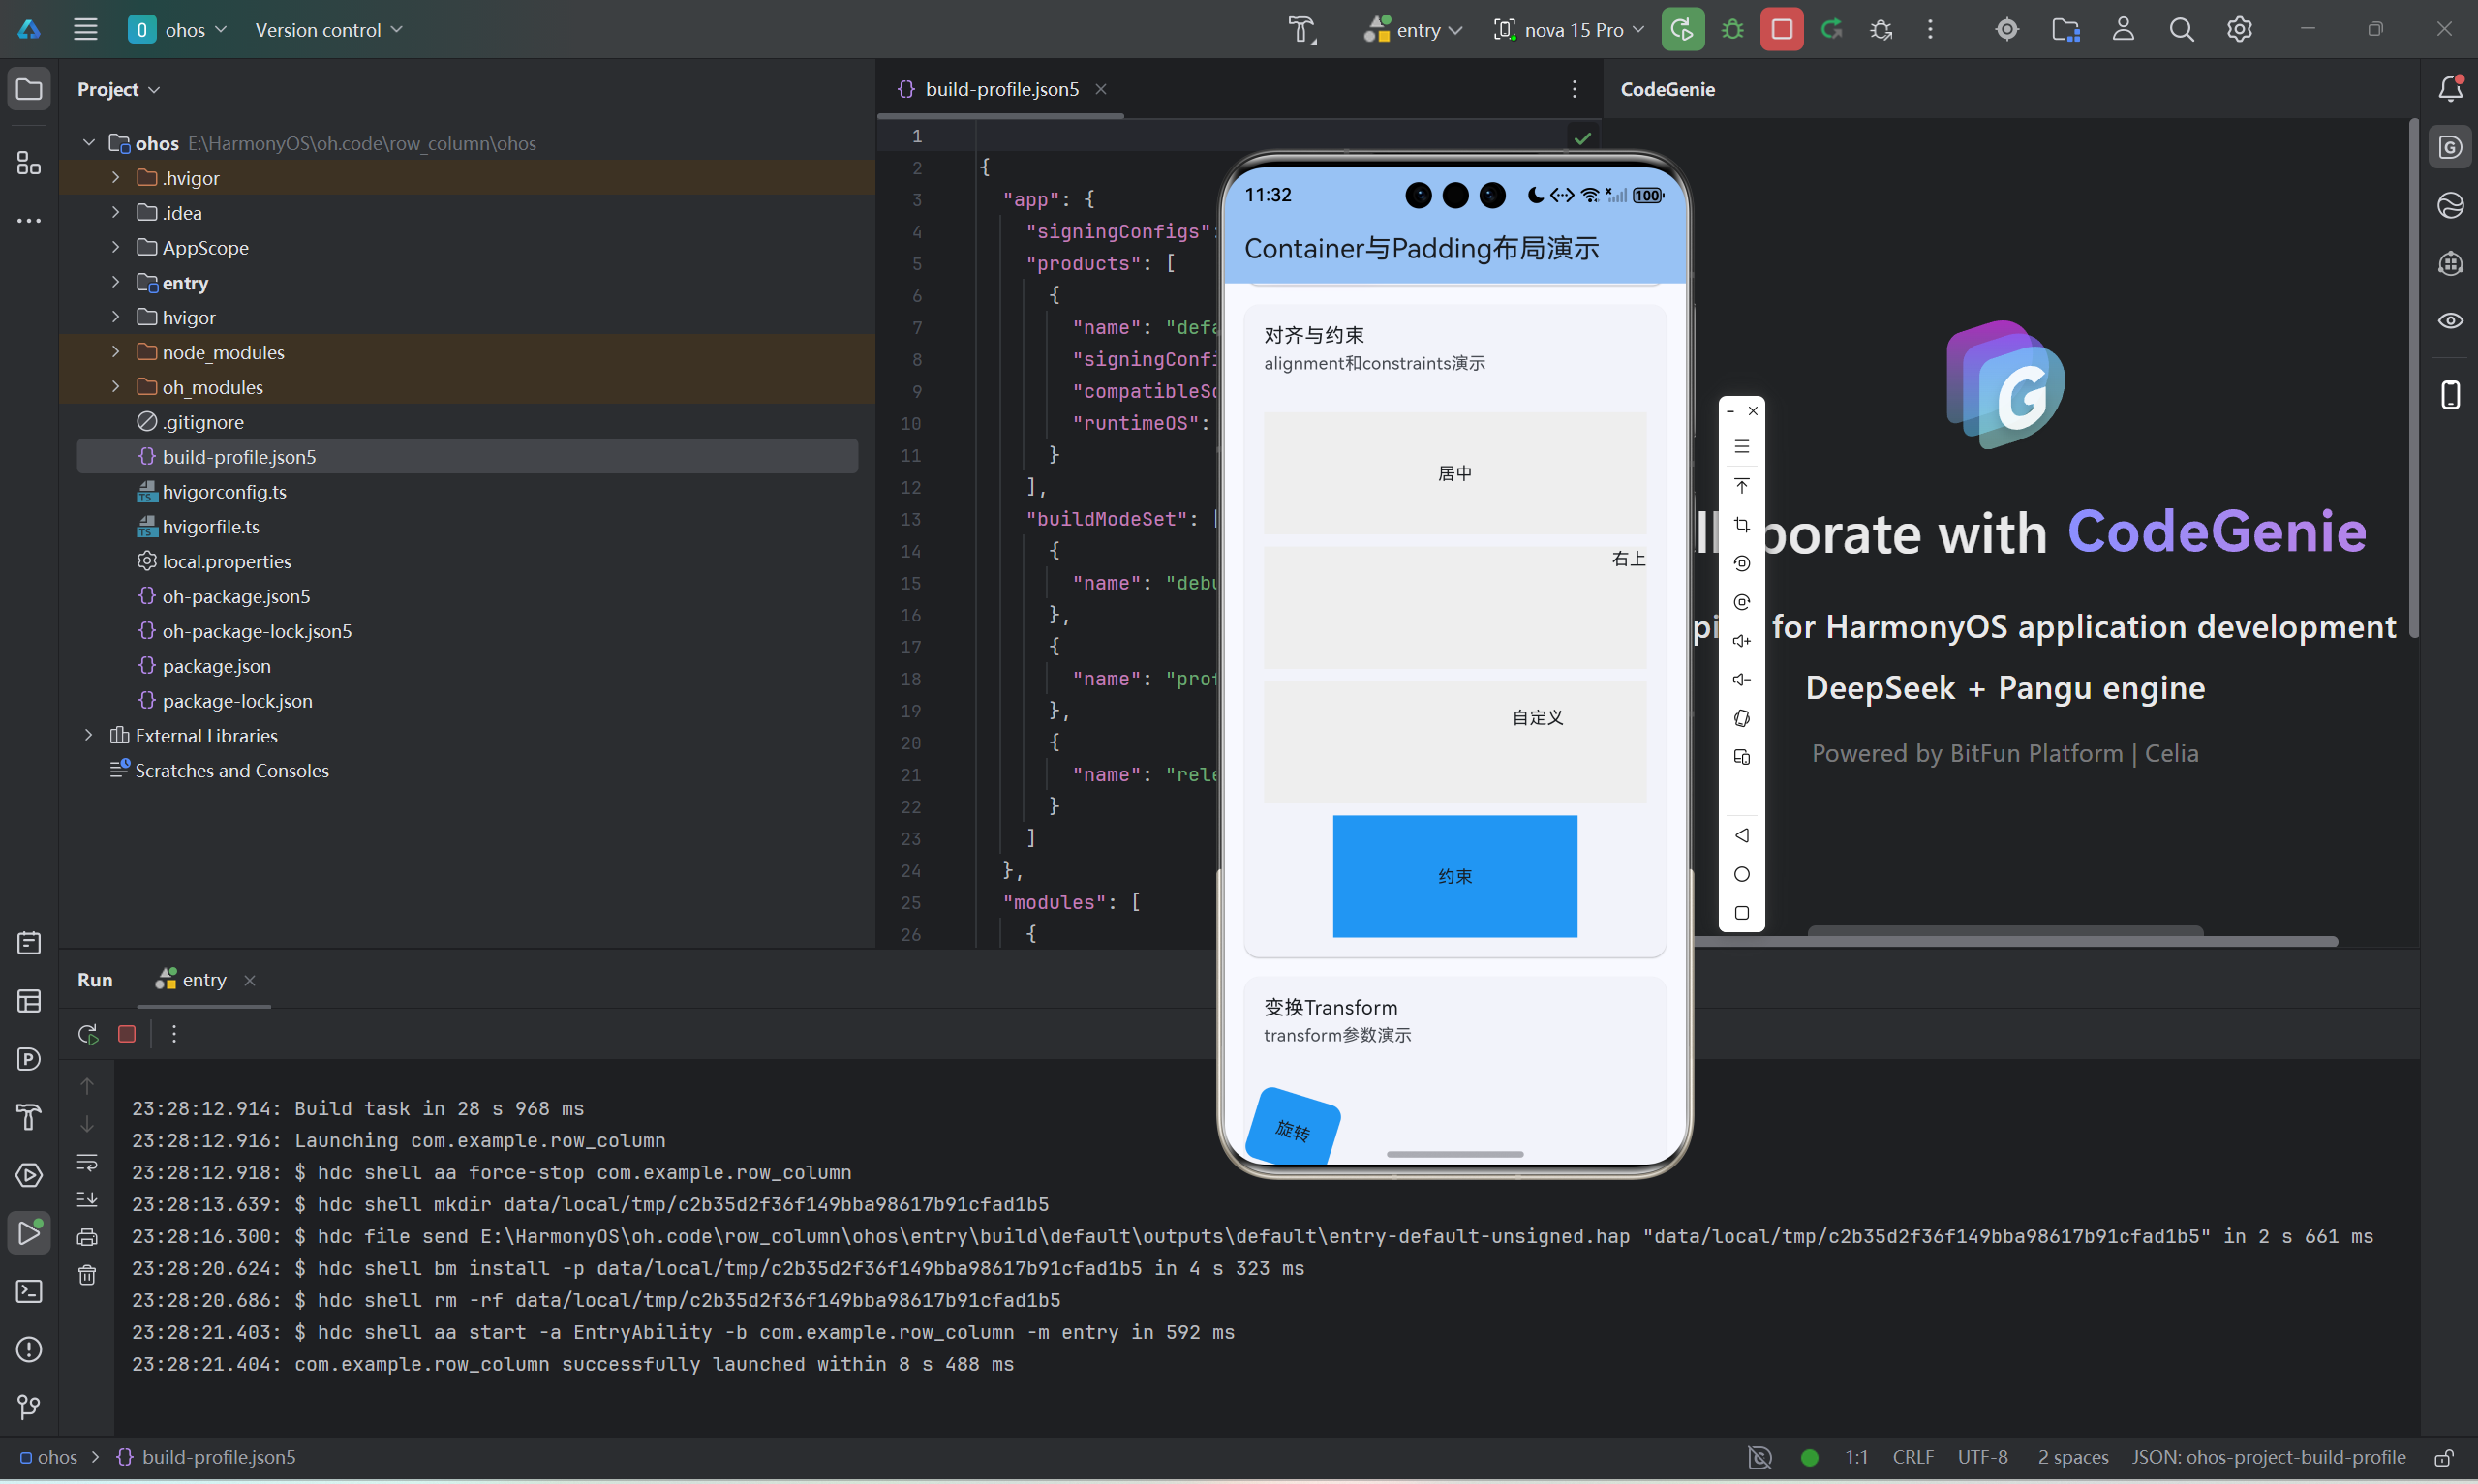Click the rerun icon in Run panel
2478x1484 pixels.
88,1034
